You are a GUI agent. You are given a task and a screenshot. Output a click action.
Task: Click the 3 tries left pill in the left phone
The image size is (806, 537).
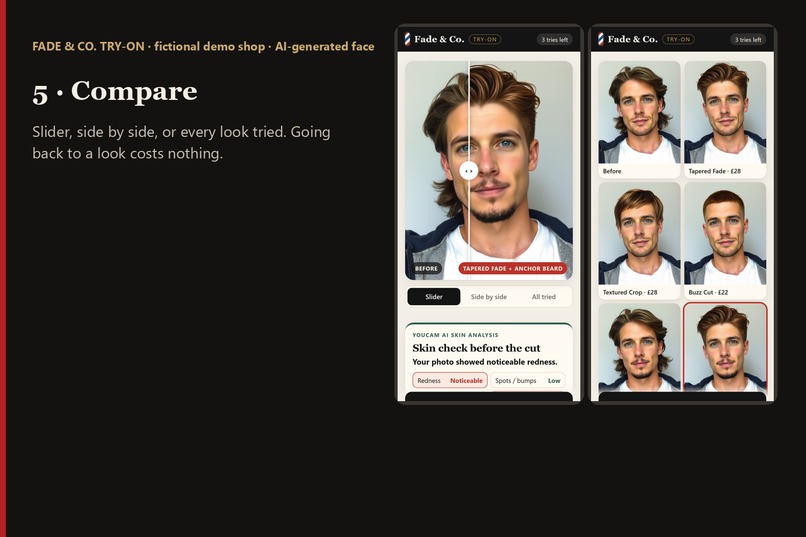coord(555,40)
